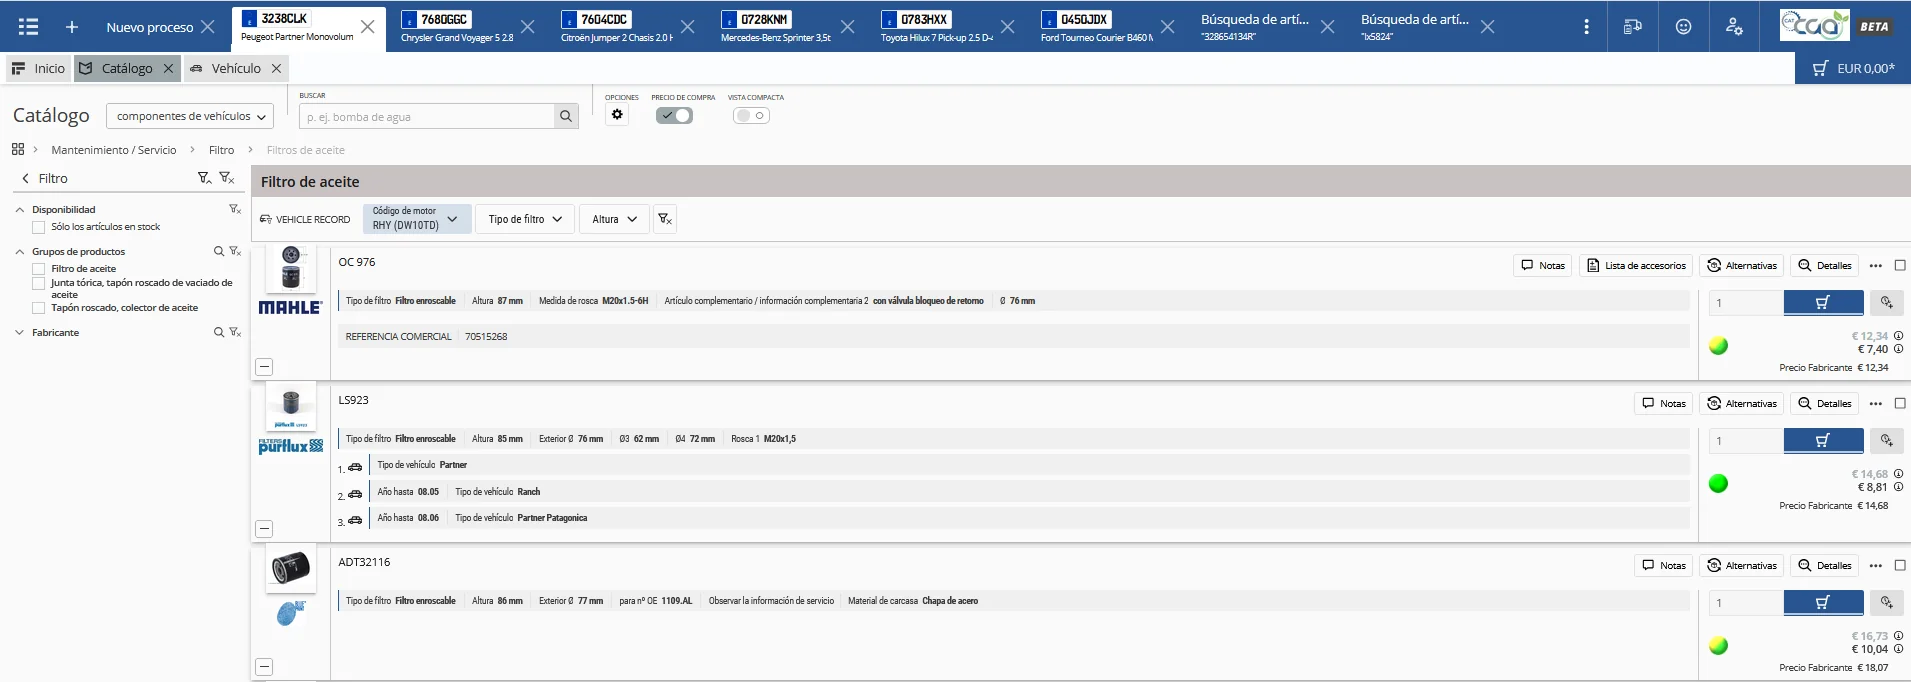
Task: Expand the Fabricante filter section
Action: (20, 333)
